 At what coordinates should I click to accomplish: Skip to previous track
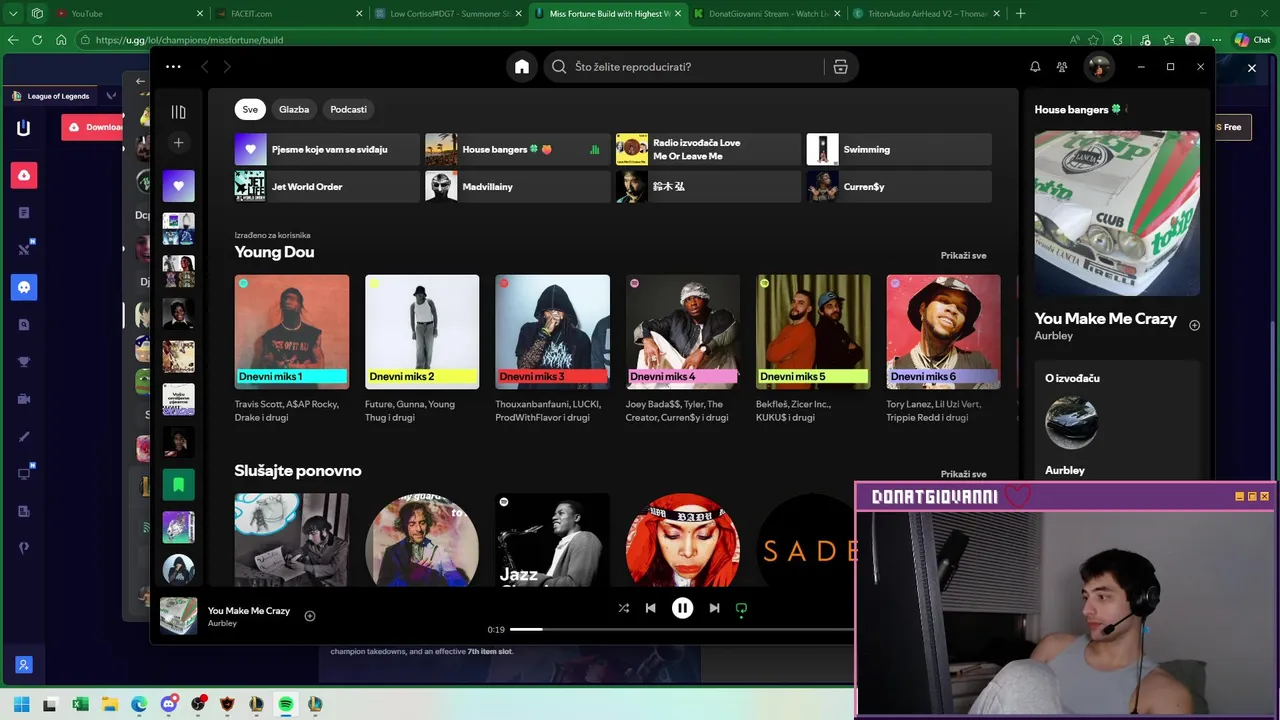[x=651, y=608]
